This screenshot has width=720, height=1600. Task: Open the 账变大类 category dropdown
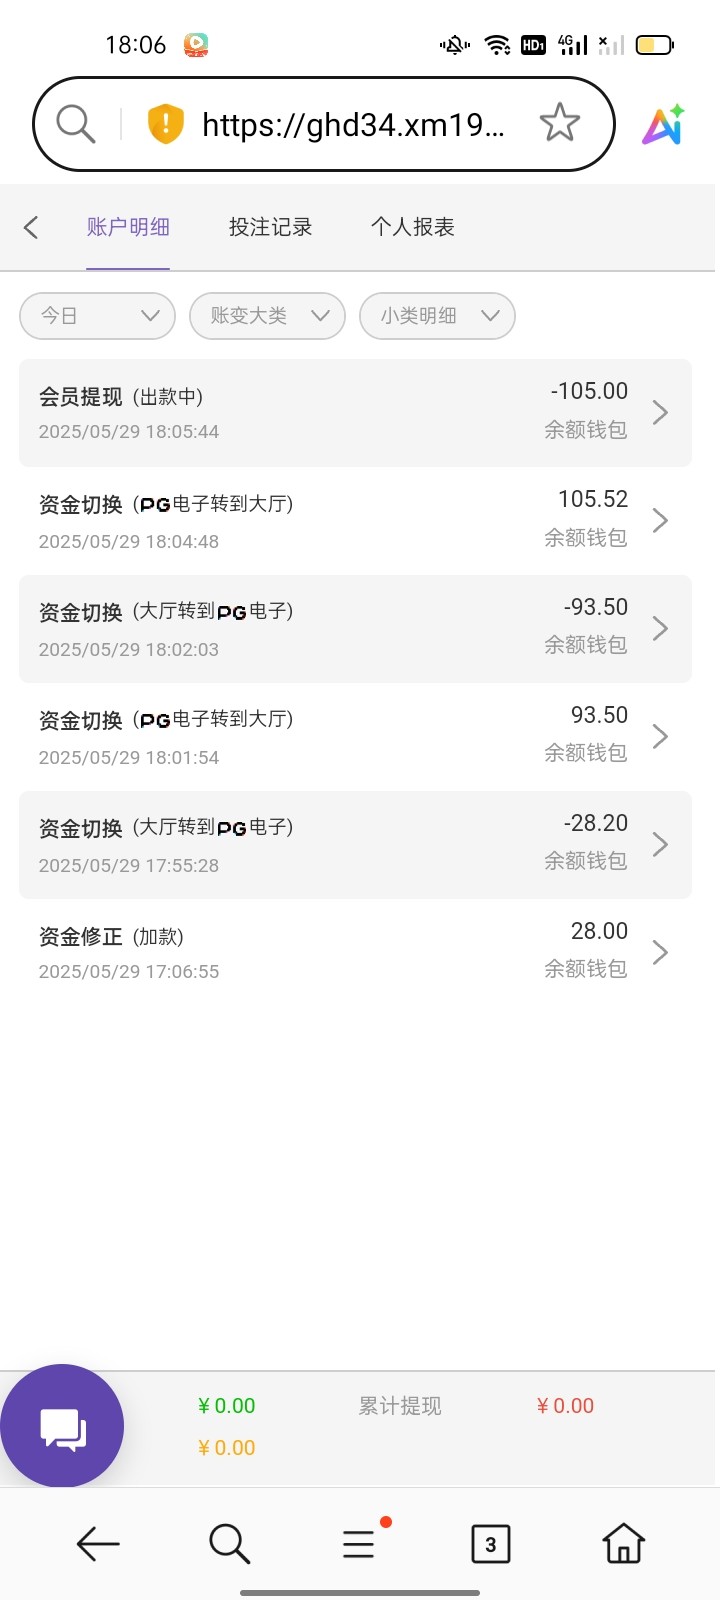click(x=267, y=316)
